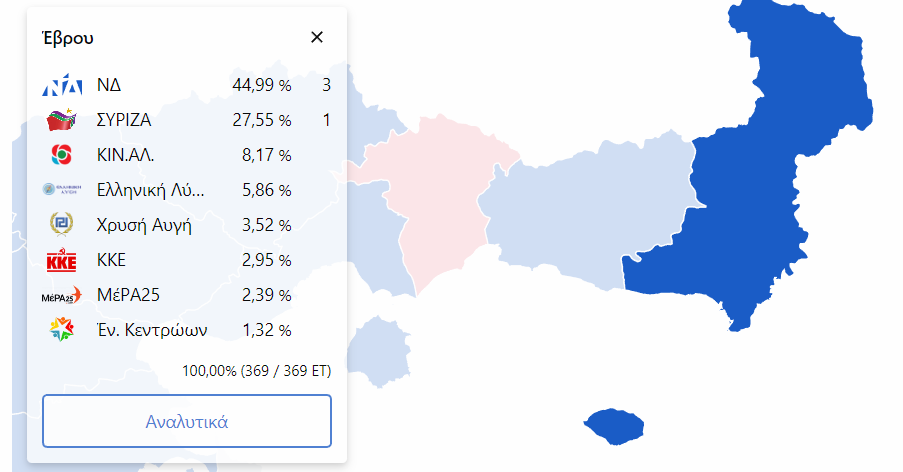The height and width of the screenshot is (472, 903).
Task: Click the ΣΥΡΙΖΑ party logo
Action: click(61, 121)
